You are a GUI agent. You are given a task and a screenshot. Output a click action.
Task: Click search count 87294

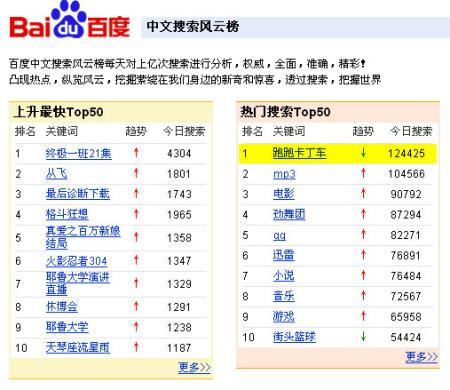406,215
